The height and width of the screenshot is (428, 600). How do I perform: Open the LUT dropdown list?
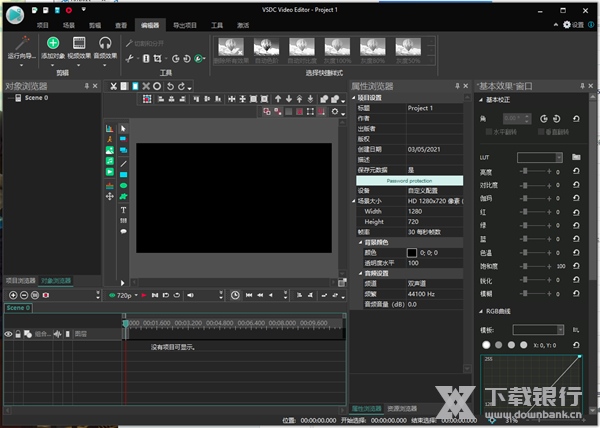coord(561,158)
